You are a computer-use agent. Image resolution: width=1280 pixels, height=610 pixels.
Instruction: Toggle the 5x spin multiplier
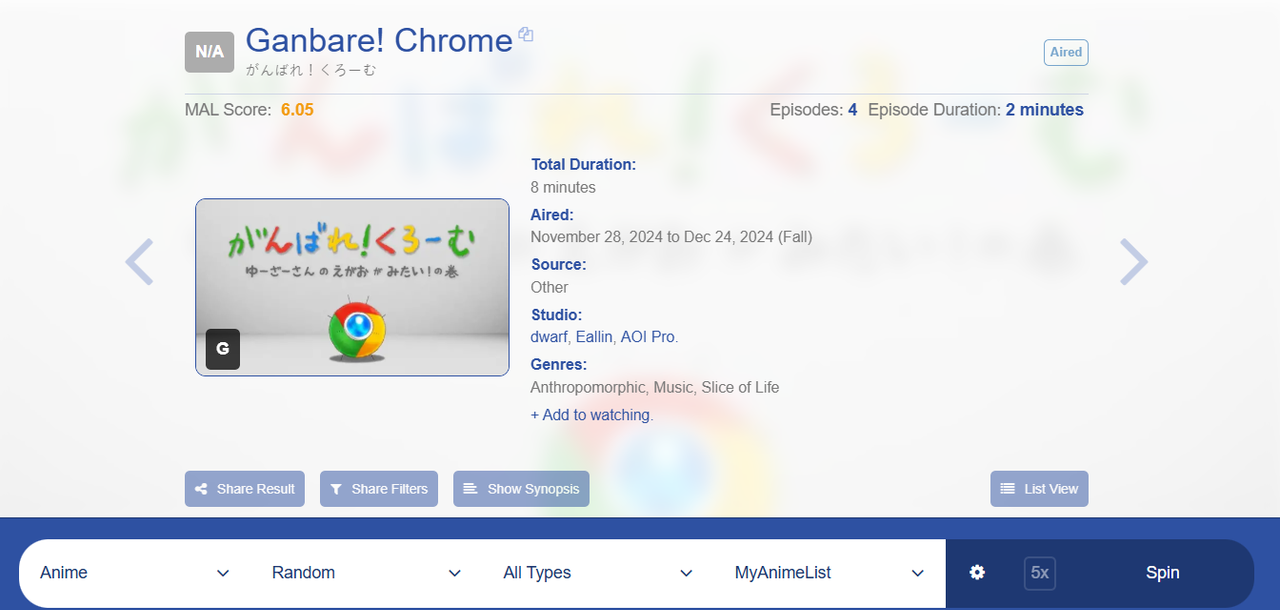tap(1040, 573)
